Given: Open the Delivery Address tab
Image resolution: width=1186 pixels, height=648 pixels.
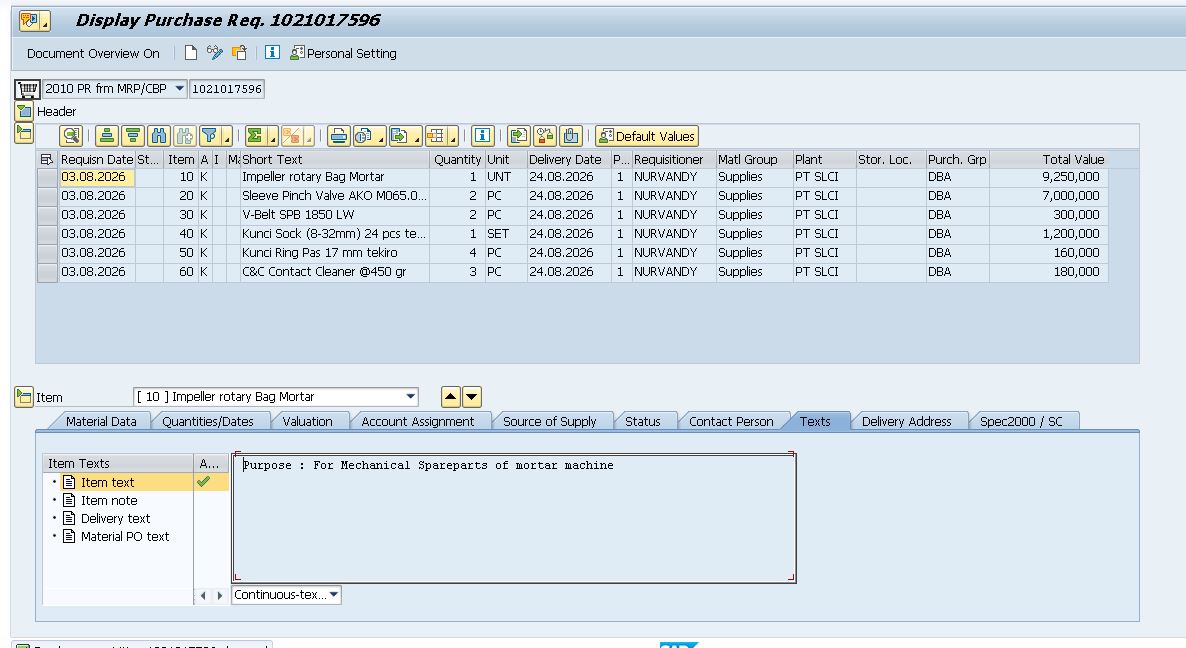Looking at the screenshot, I should (906, 421).
